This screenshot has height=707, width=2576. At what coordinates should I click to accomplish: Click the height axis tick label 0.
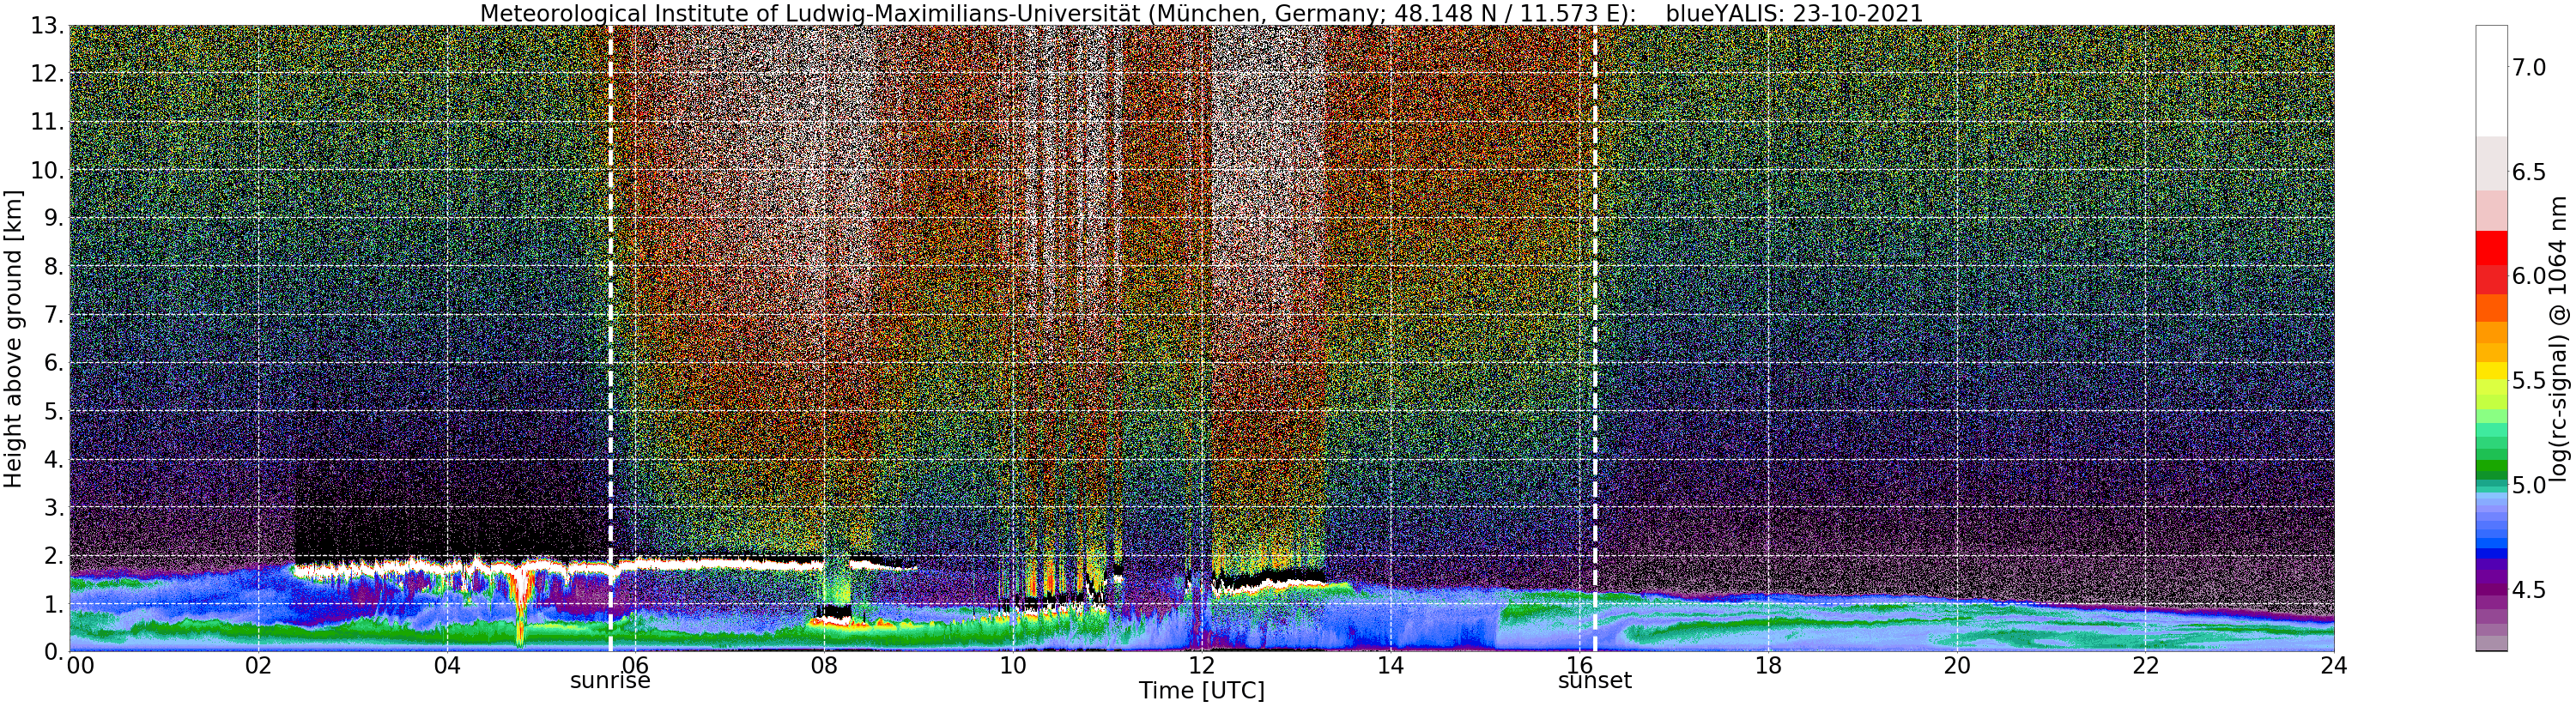54,652
